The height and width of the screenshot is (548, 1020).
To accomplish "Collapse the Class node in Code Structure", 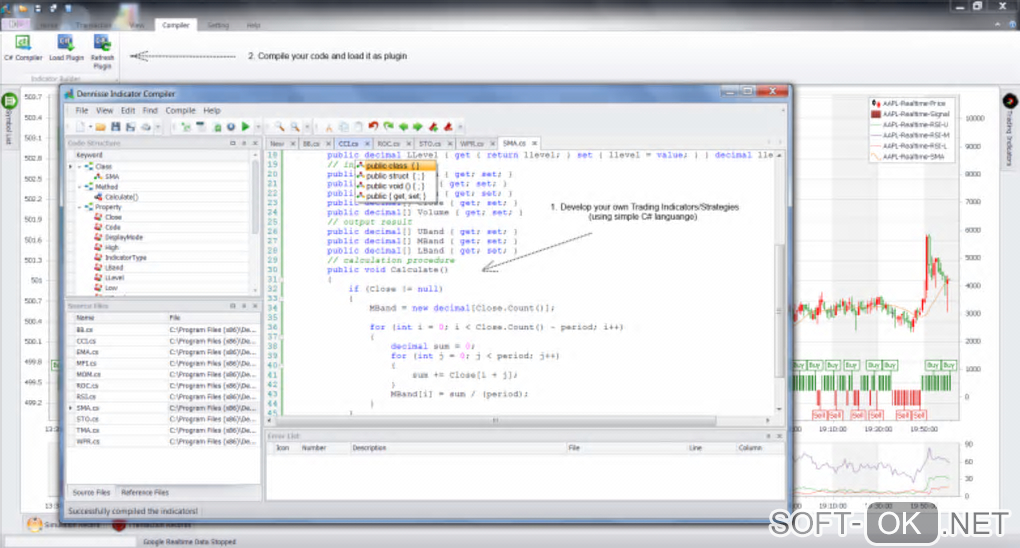I will [x=80, y=166].
